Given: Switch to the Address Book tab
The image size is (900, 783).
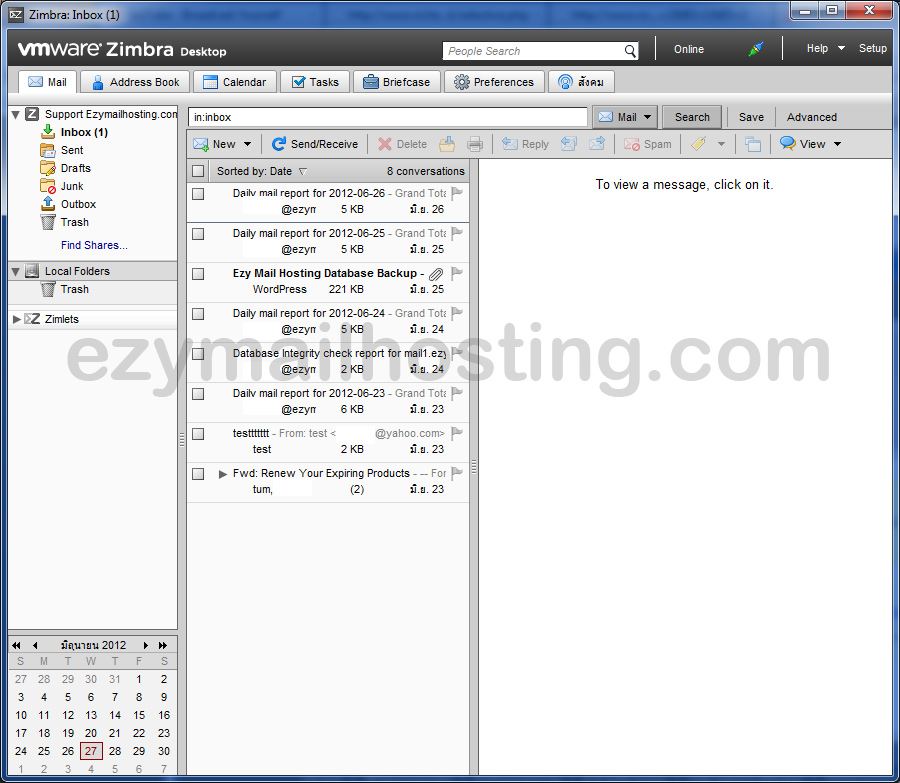Looking at the screenshot, I should coord(135,82).
